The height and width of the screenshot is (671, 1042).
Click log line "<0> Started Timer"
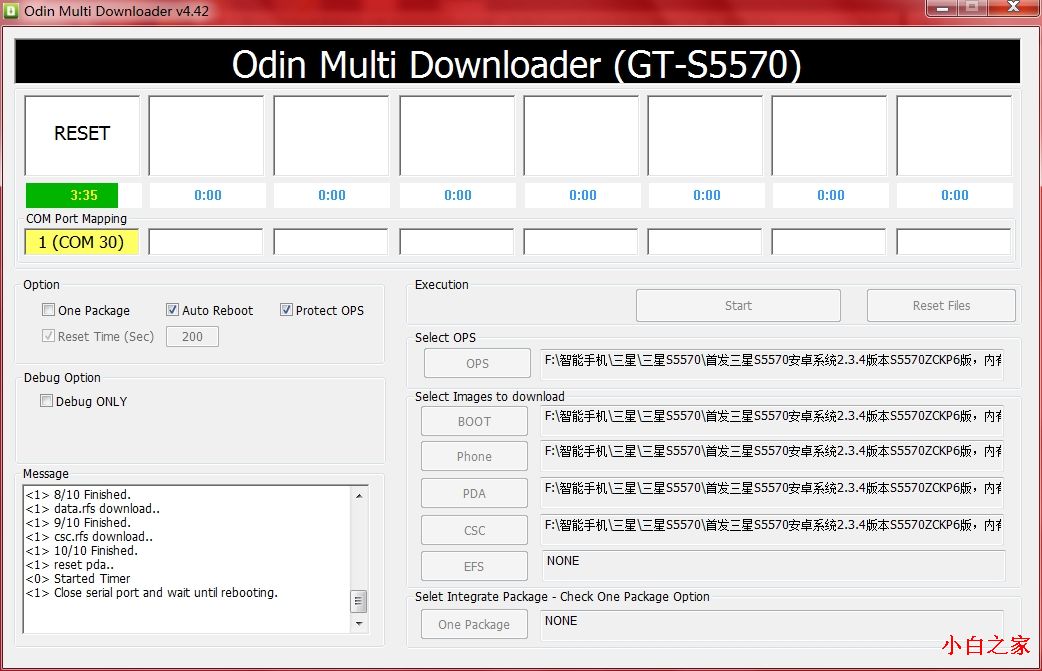[x=78, y=579]
